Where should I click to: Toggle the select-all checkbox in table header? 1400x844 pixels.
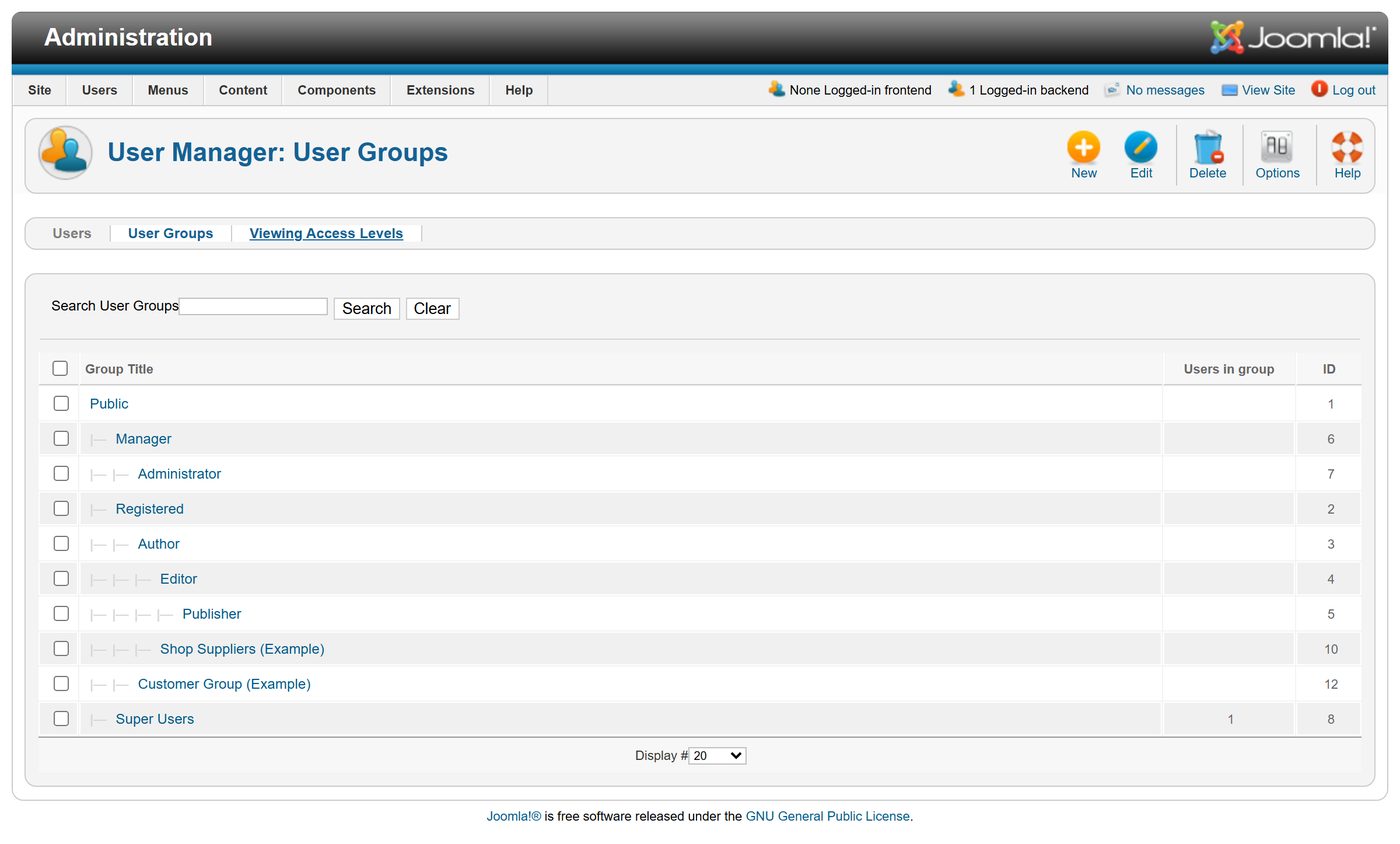click(60, 368)
